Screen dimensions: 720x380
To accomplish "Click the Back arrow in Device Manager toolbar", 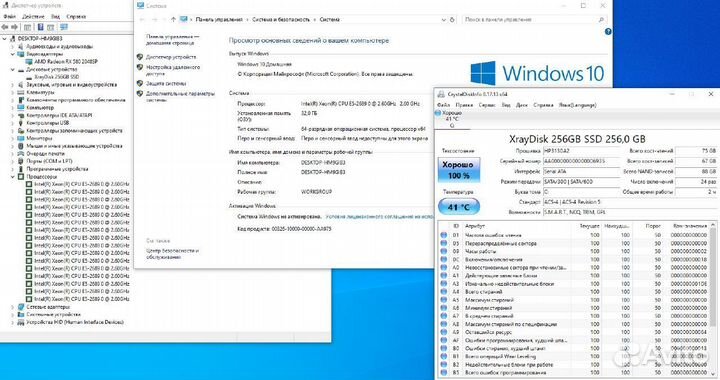I will [x=5, y=27].
